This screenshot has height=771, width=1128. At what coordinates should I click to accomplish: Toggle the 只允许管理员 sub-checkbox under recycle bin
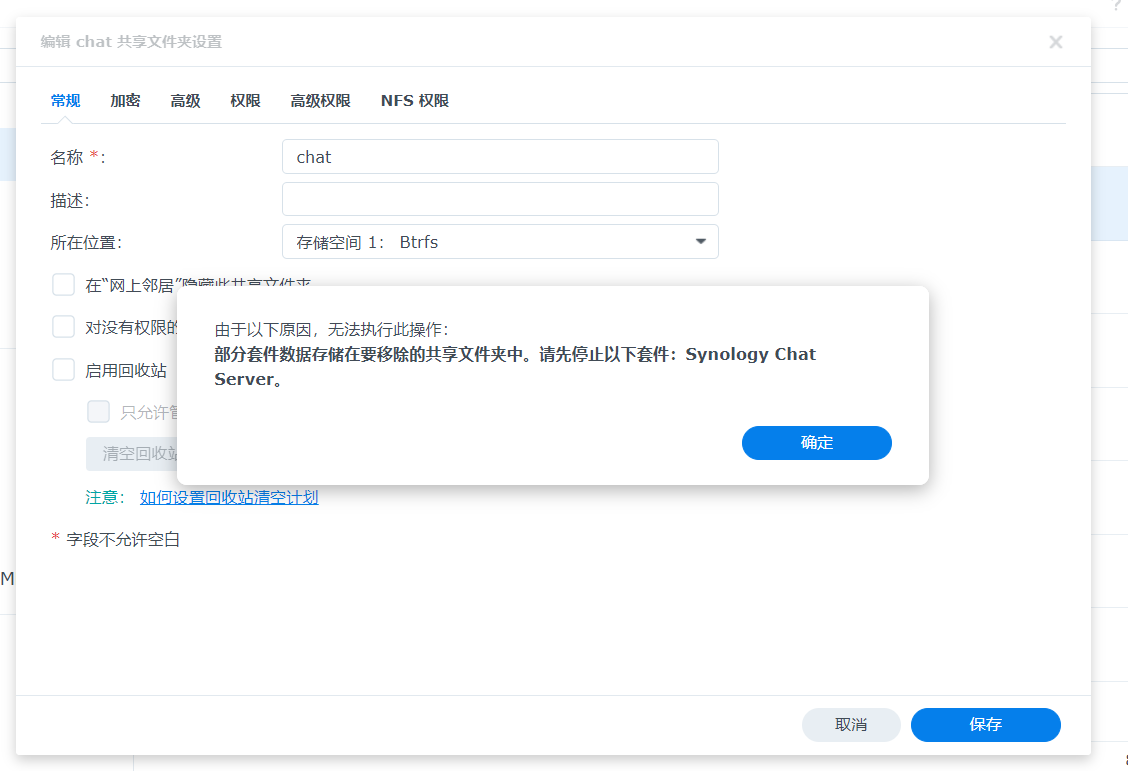pyautogui.click(x=99, y=412)
